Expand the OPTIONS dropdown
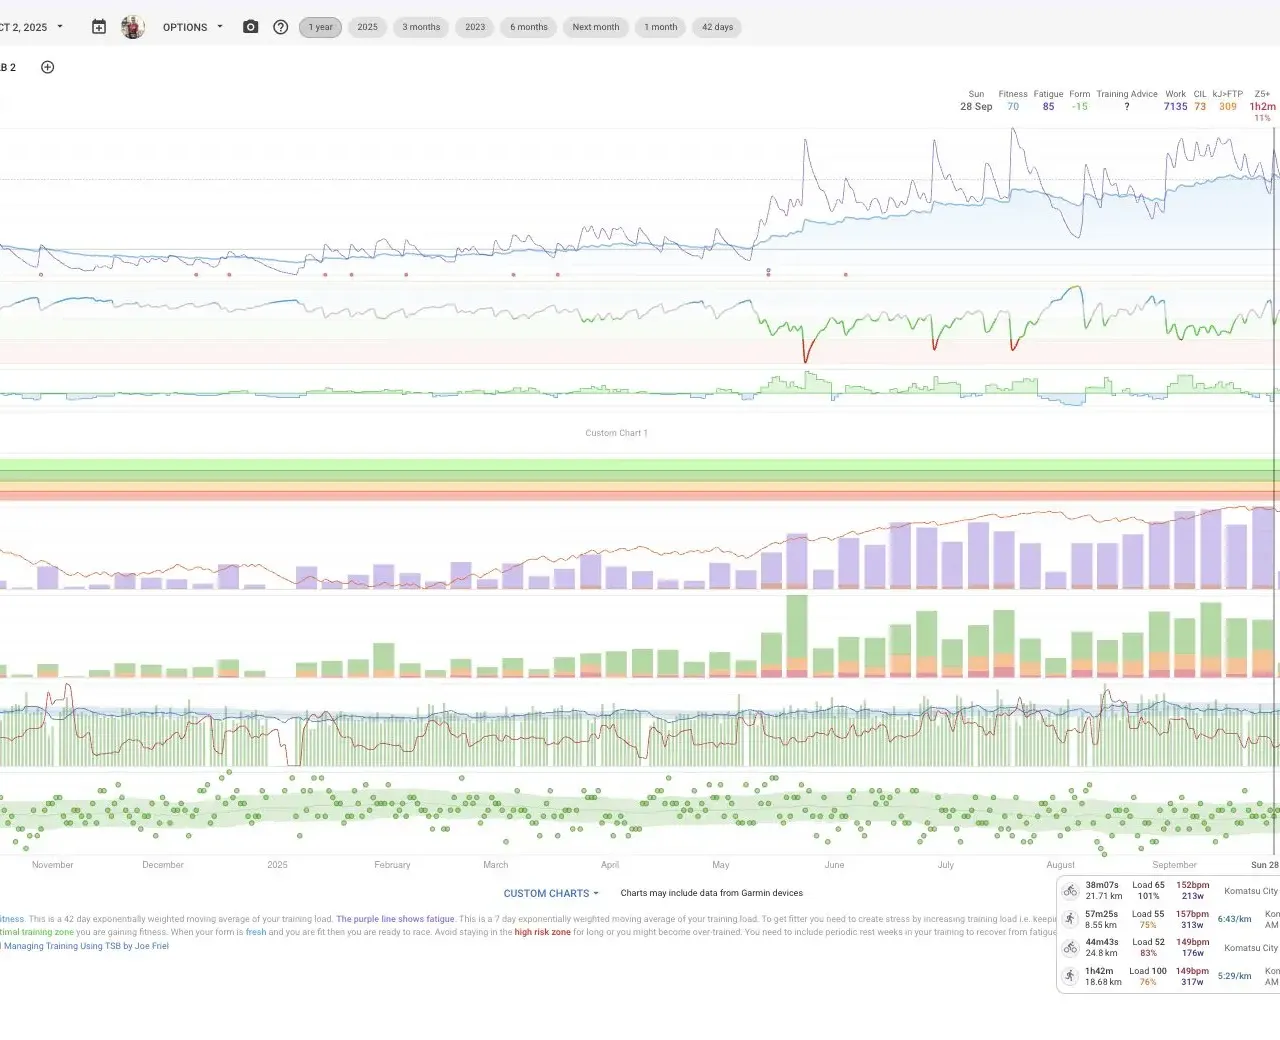This screenshot has height=1040, width=1280. (x=192, y=27)
